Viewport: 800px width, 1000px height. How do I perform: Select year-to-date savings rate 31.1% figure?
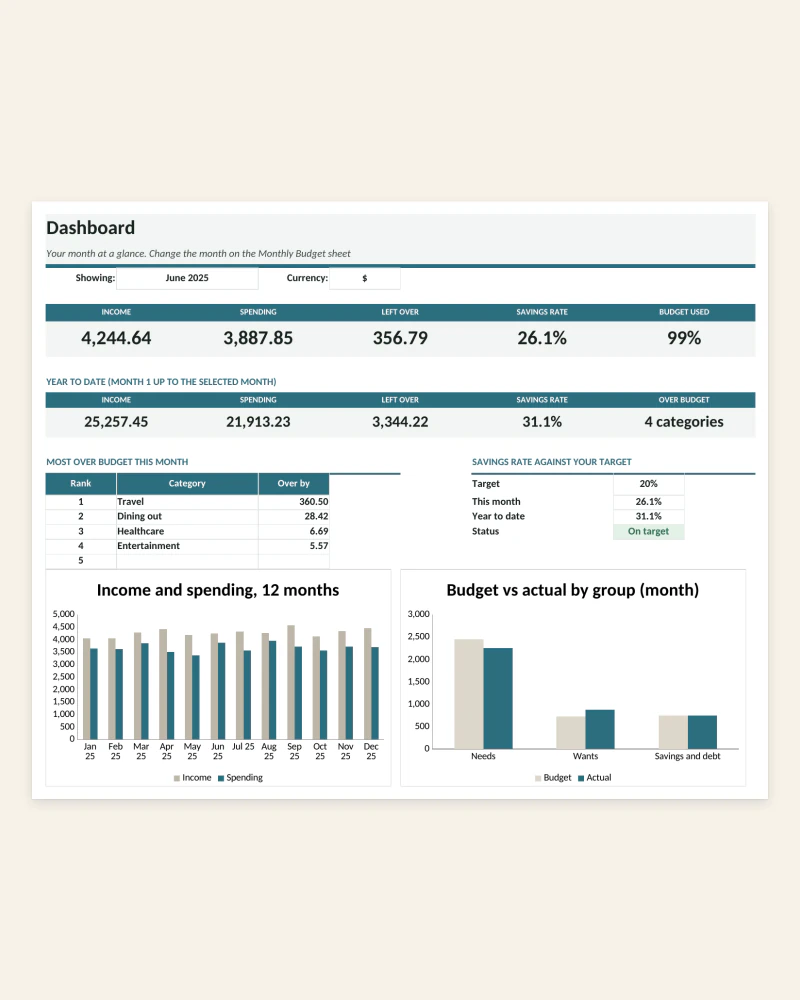pyautogui.click(x=542, y=422)
